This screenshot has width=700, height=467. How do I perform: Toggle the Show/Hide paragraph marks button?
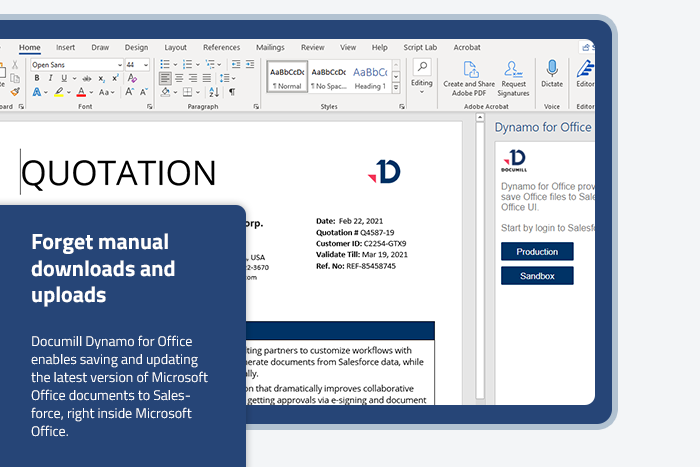(x=232, y=91)
